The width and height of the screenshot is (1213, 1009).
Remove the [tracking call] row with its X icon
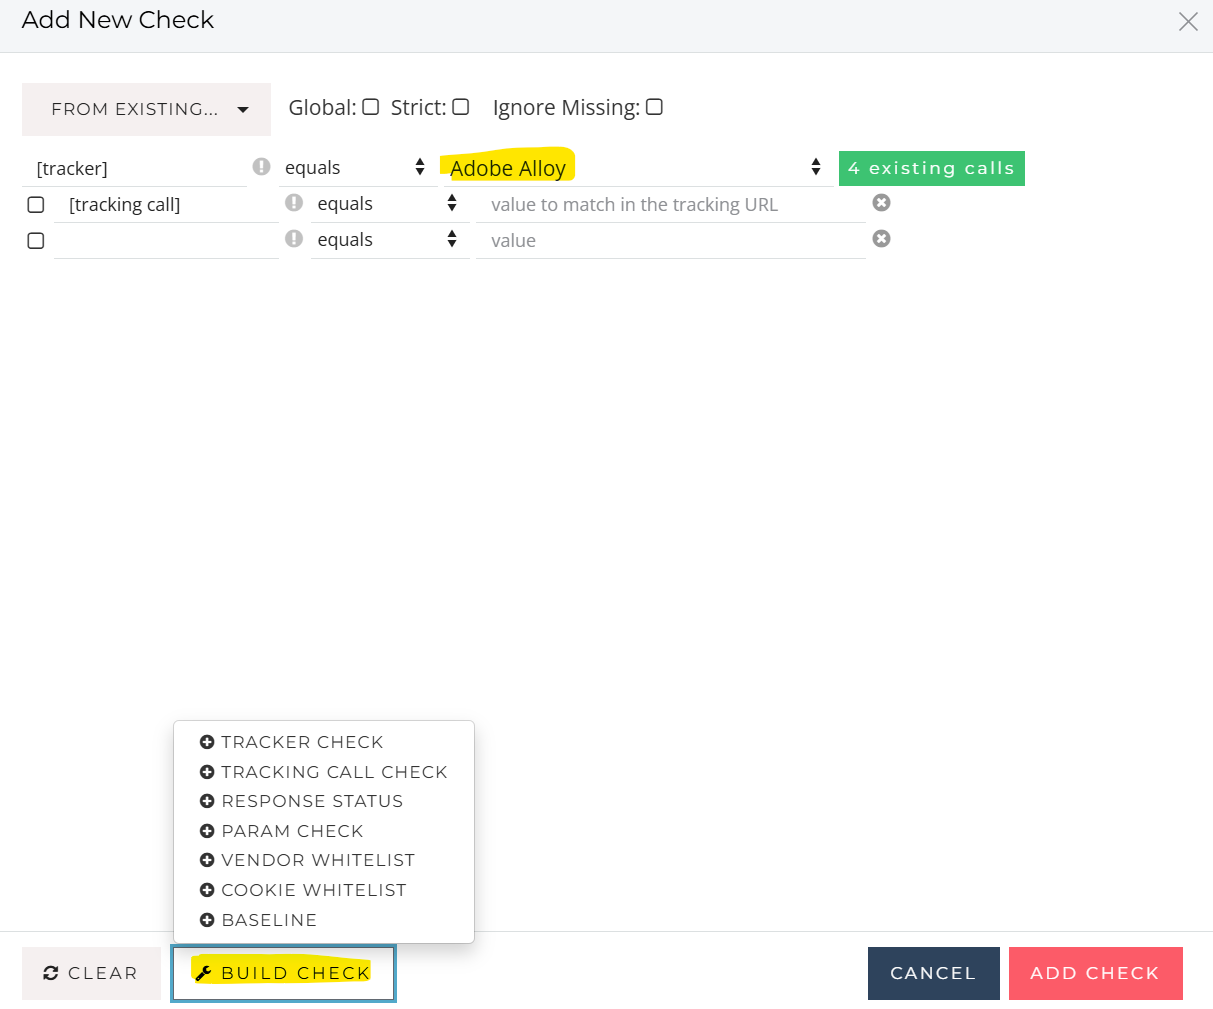[x=881, y=203]
